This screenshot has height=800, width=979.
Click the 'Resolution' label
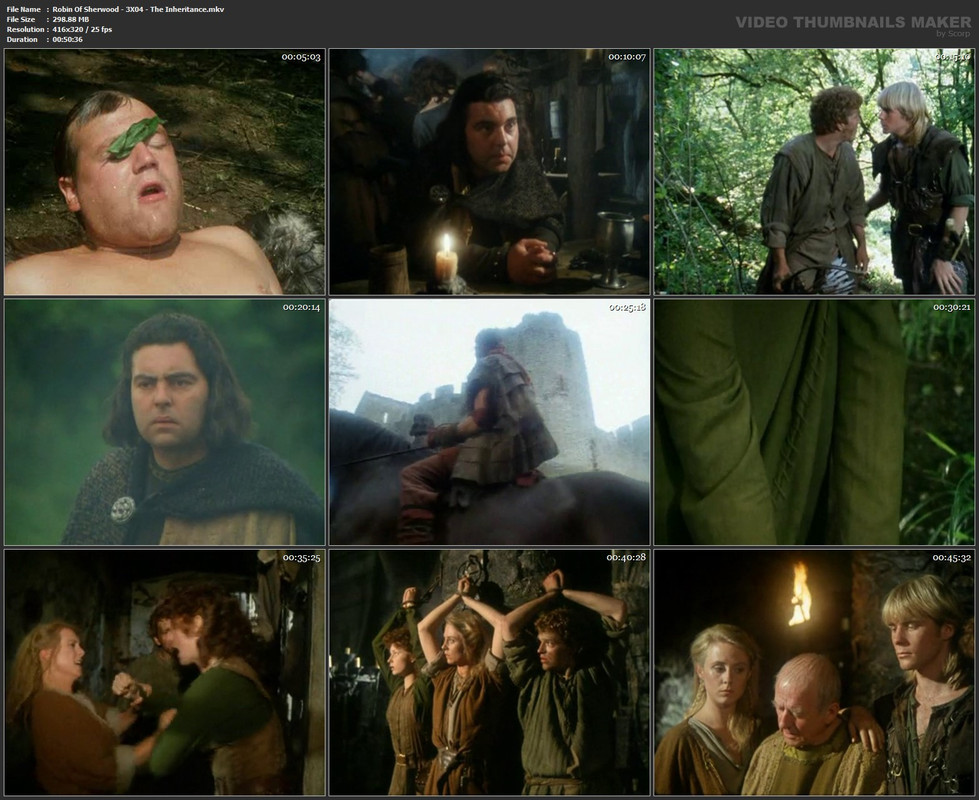[25, 29]
